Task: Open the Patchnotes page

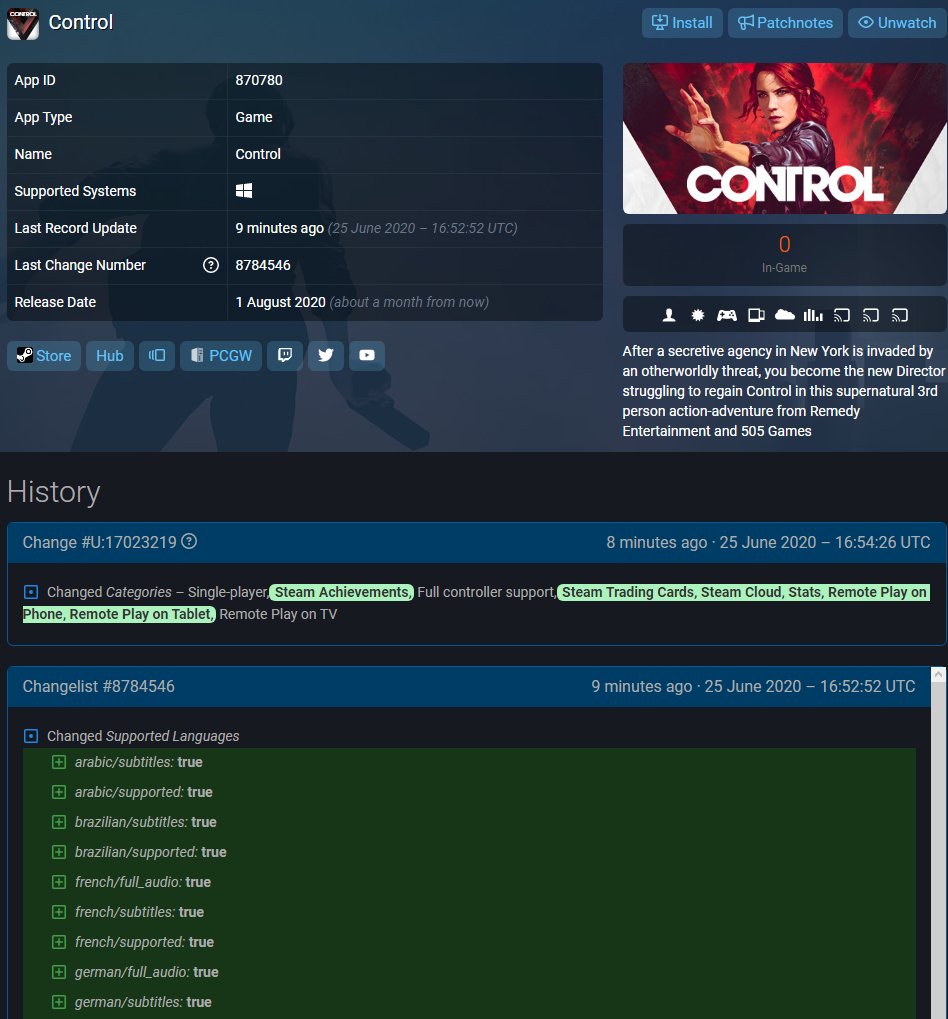Action: point(785,23)
